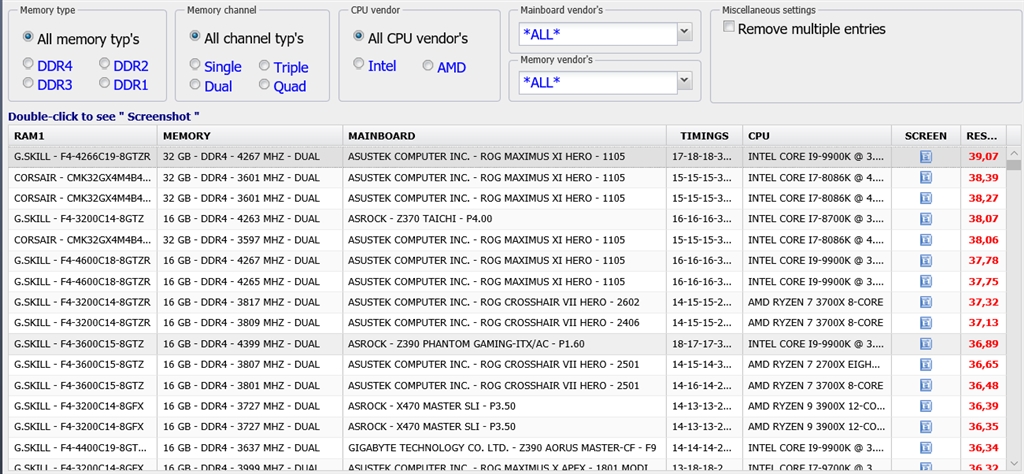
Task: Sort by MEMORY column header
Action: coord(249,136)
